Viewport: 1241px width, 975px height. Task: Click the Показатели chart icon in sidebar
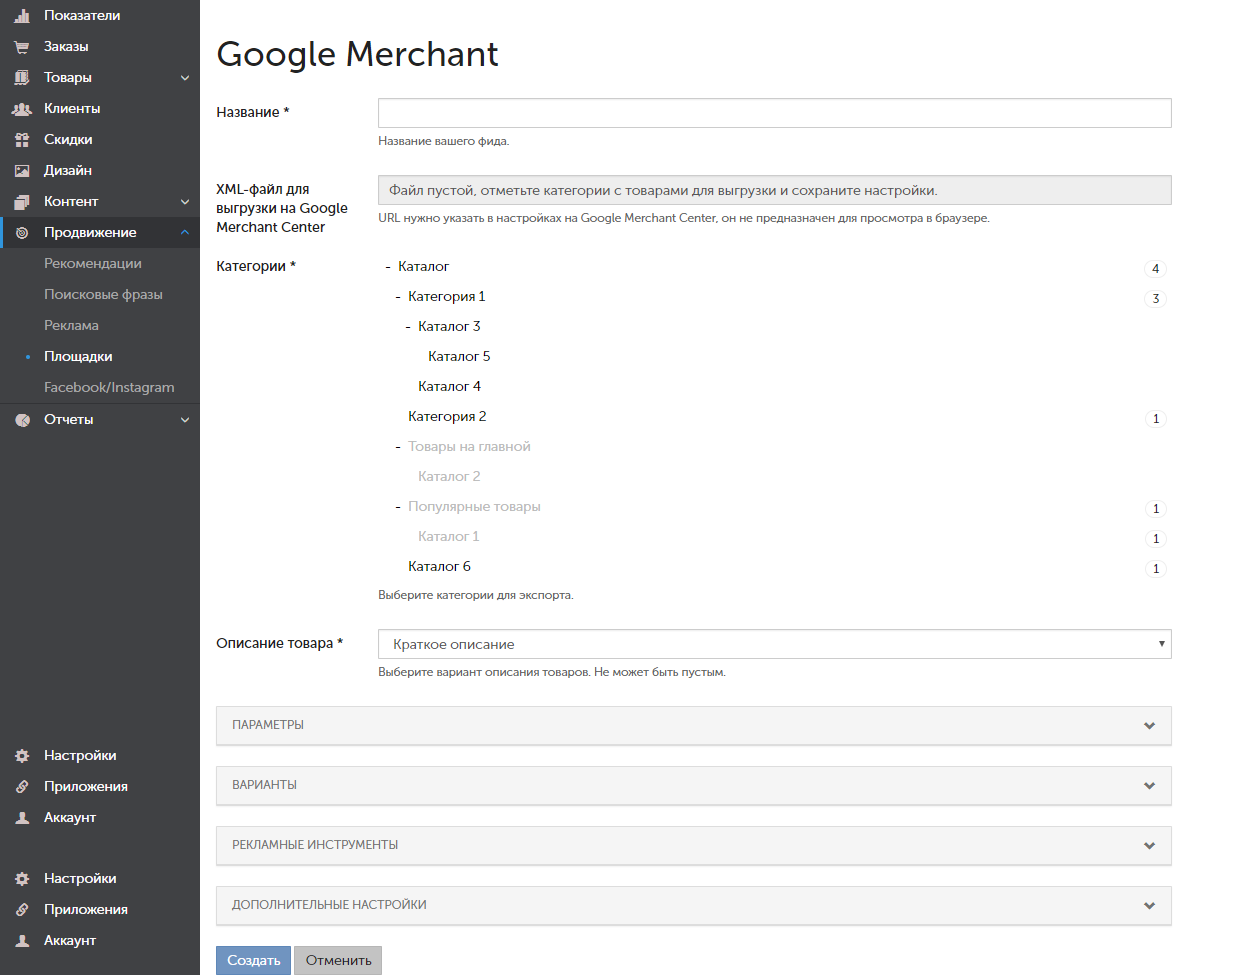tap(22, 16)
